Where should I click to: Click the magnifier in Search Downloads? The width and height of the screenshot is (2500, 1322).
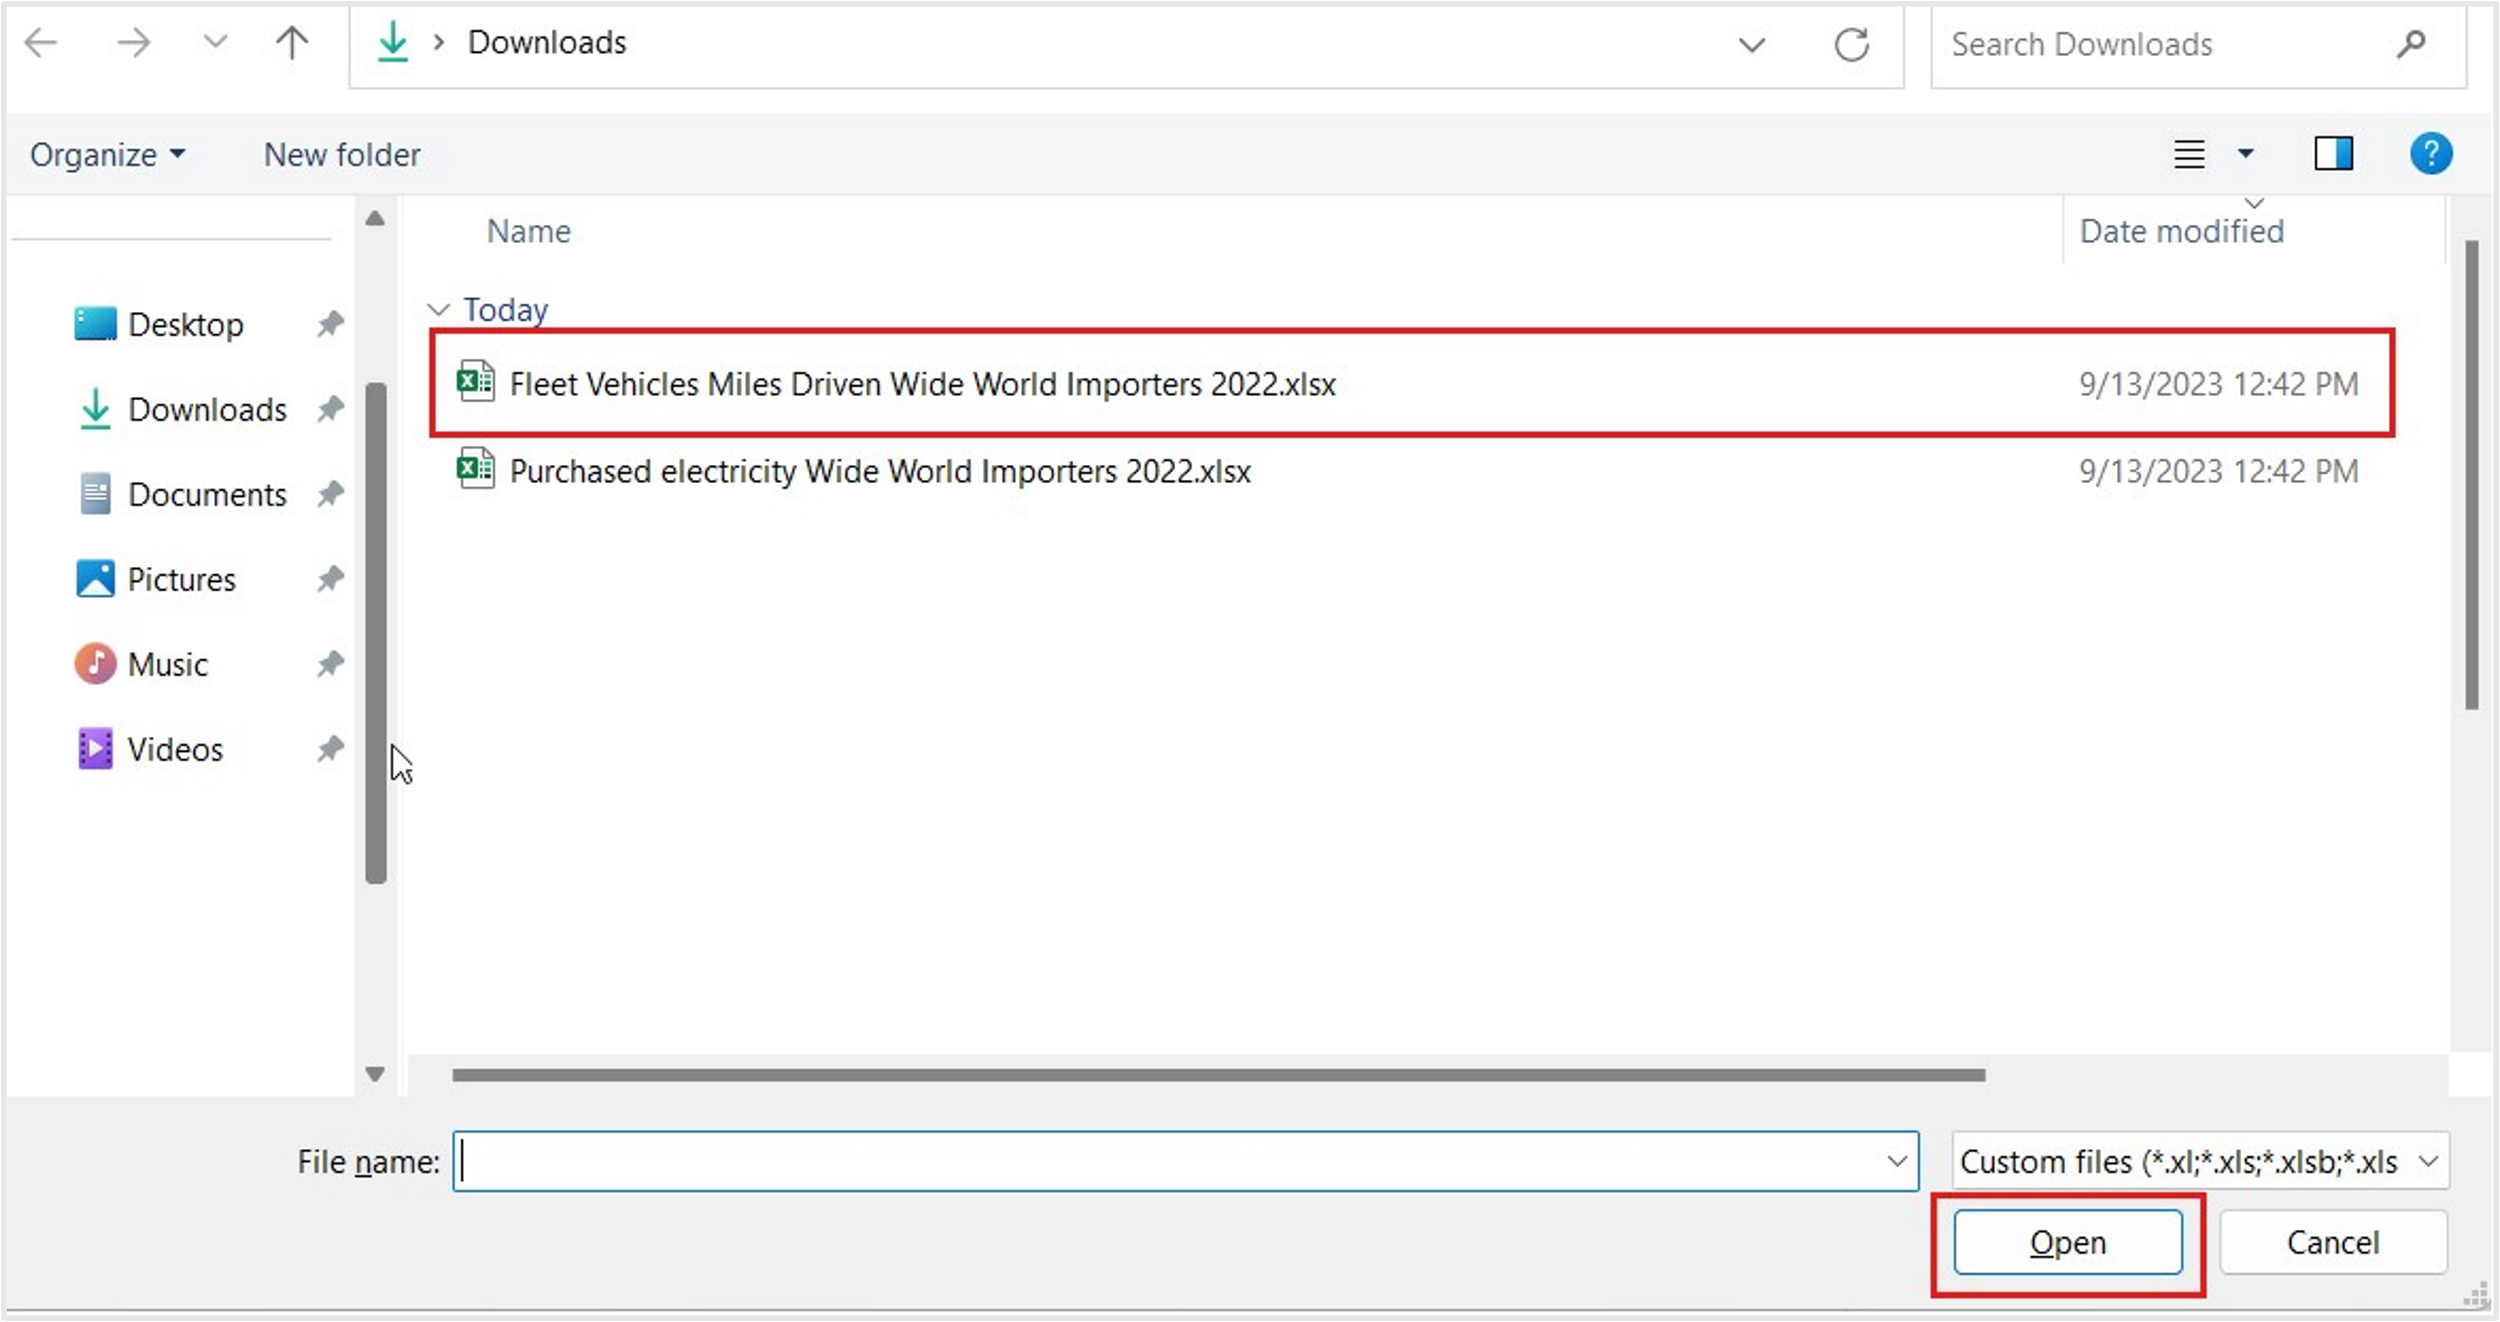(x=2412, y=44)
